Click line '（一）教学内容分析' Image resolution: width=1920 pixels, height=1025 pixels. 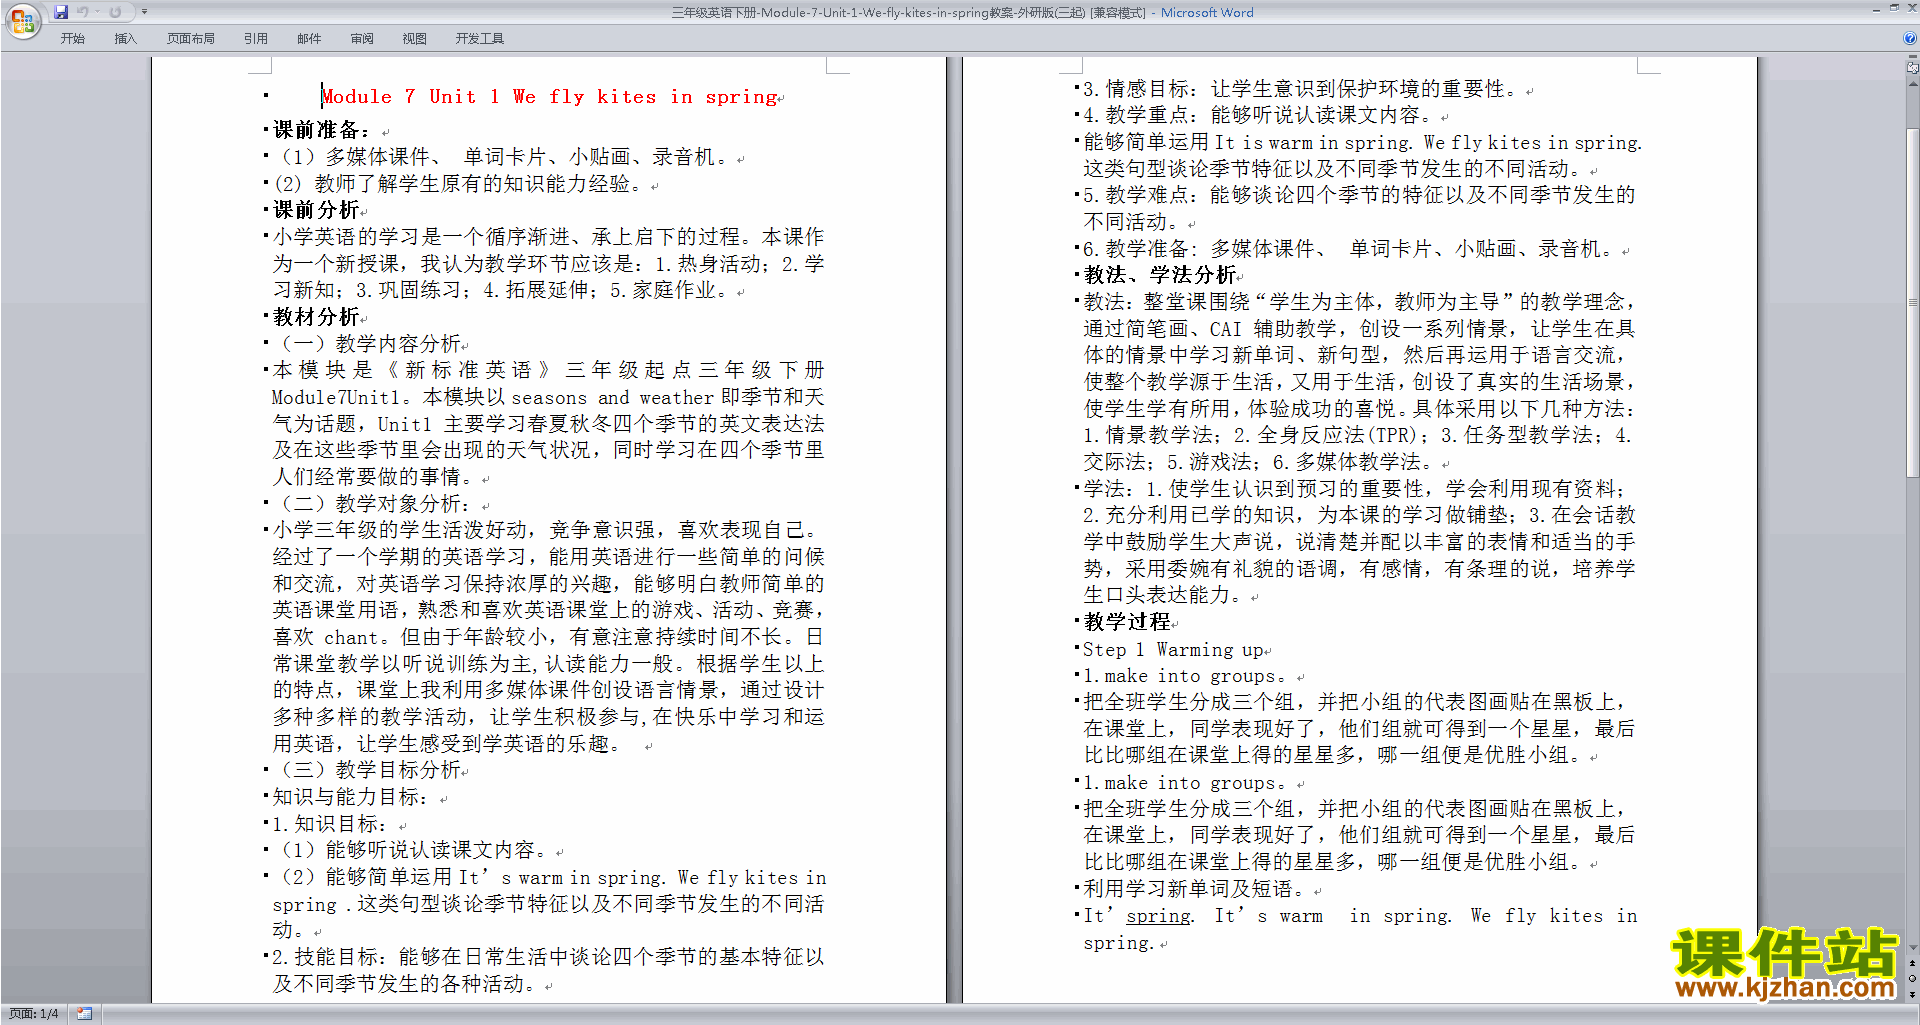367,344
